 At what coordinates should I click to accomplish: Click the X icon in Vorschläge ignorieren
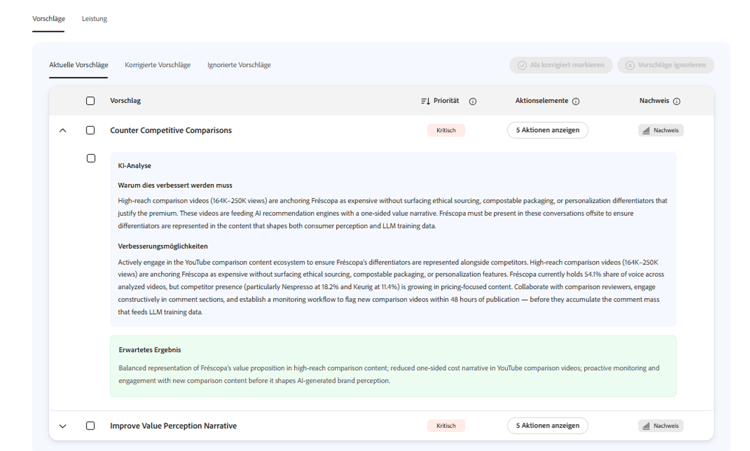[630, 65]
